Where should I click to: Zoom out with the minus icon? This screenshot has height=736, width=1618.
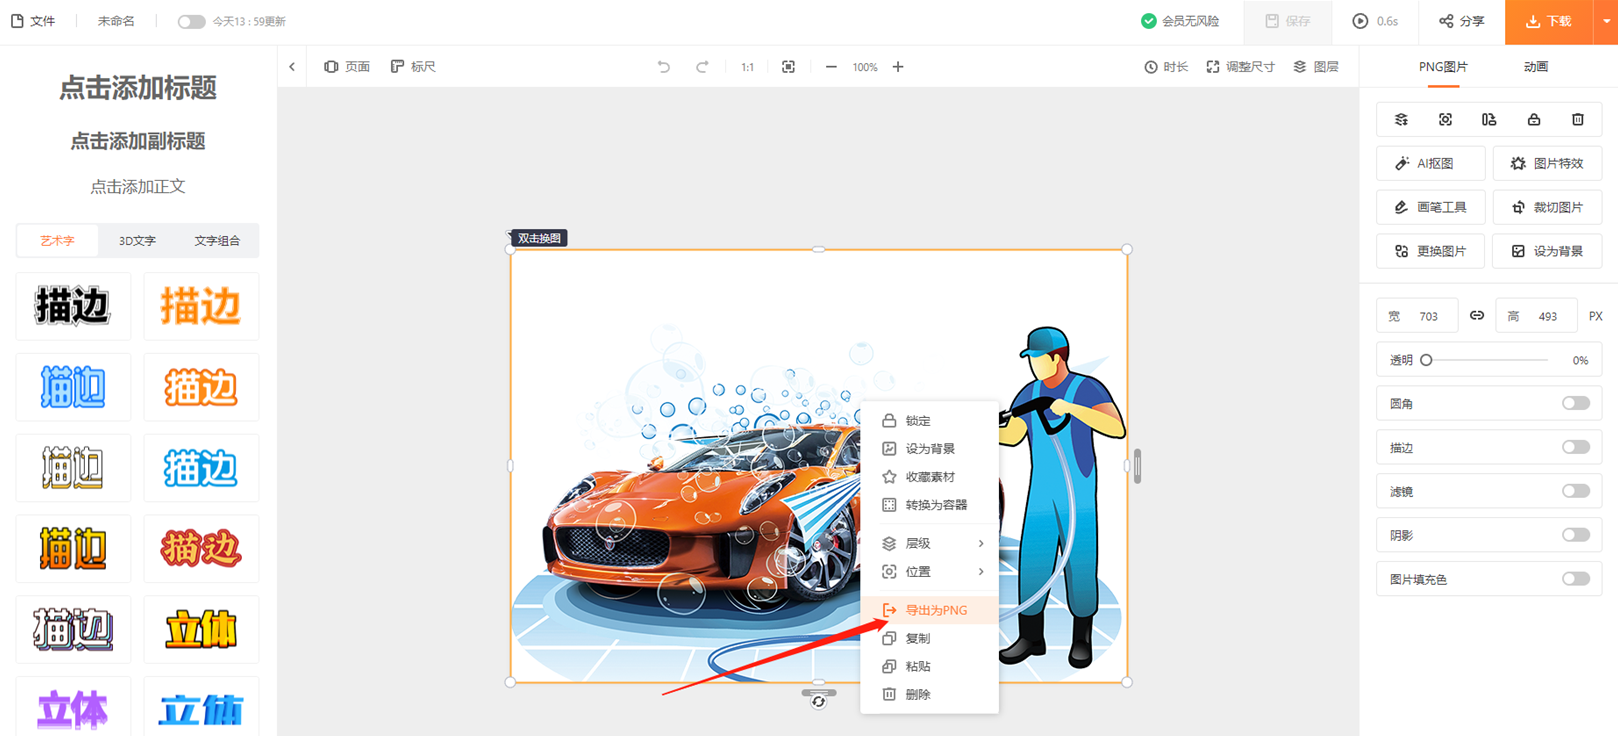831,67
